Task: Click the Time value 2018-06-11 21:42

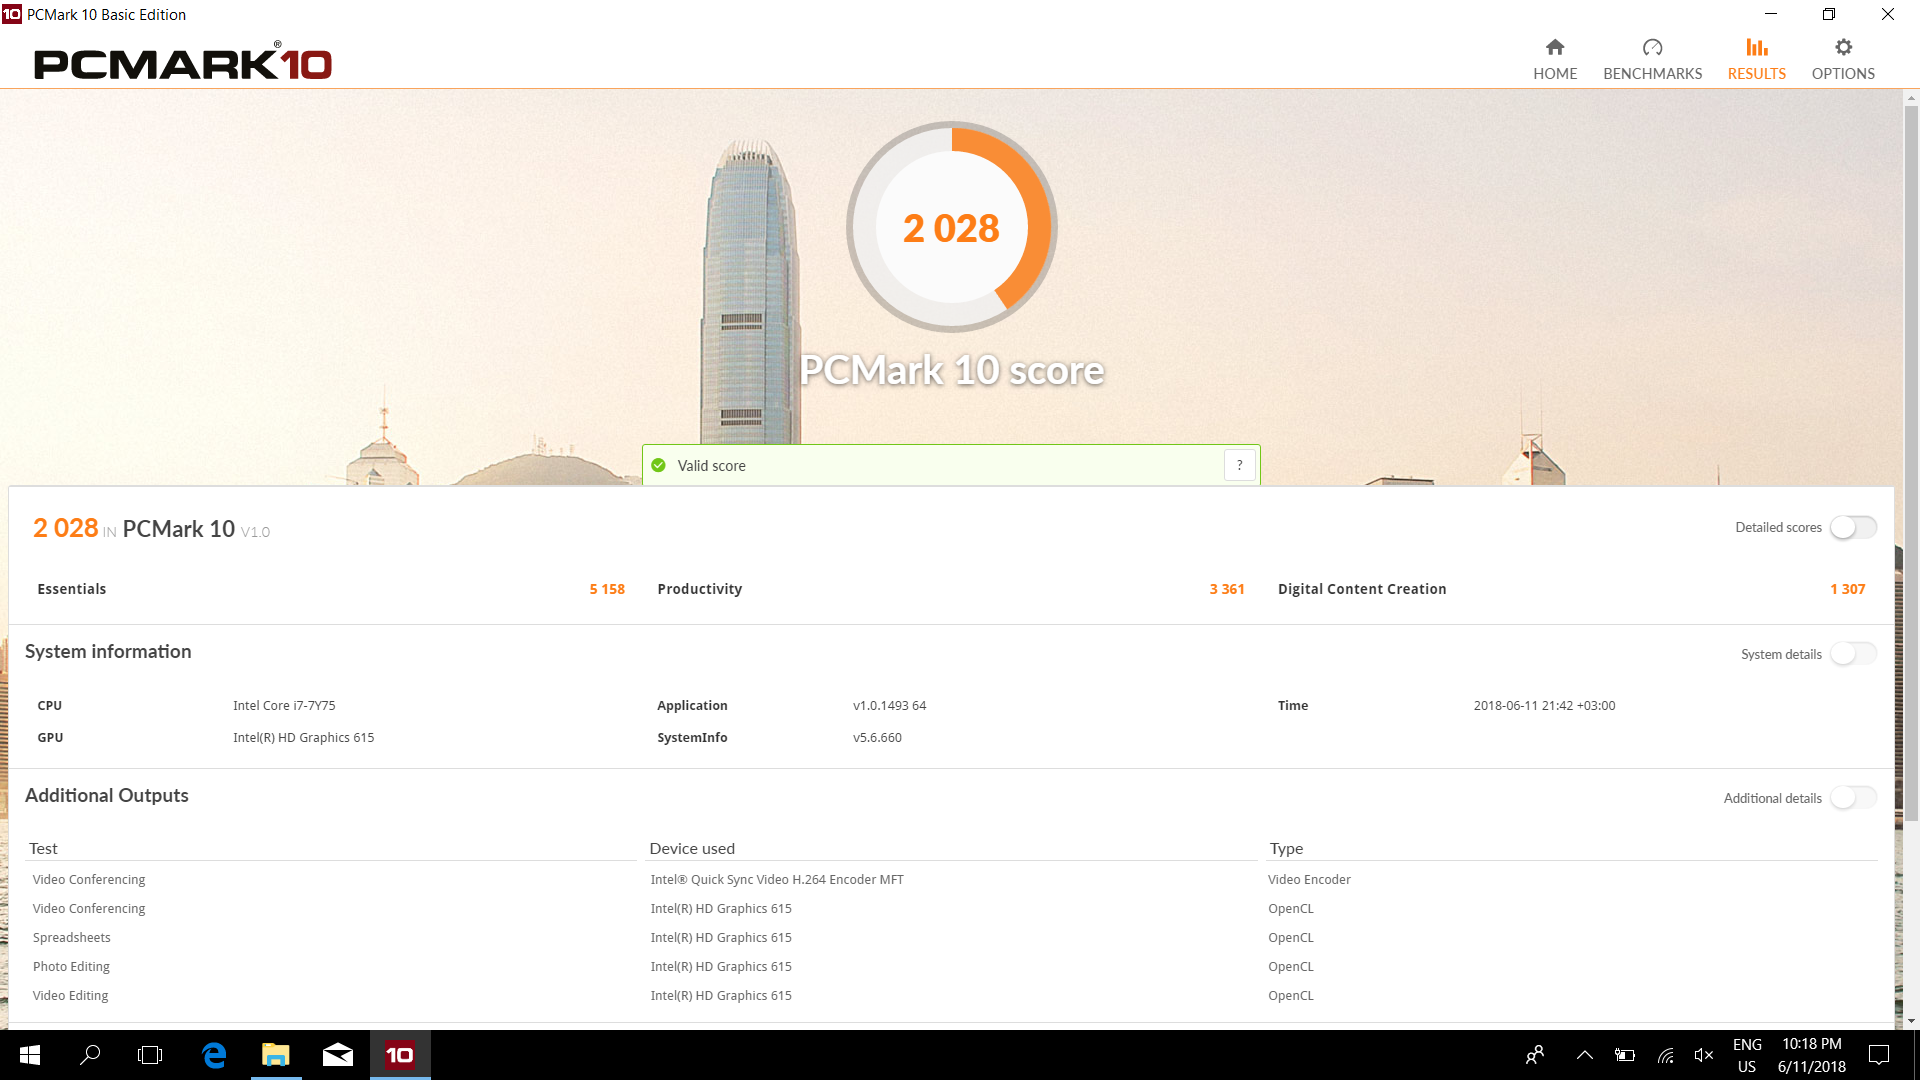Action: 1544,705
